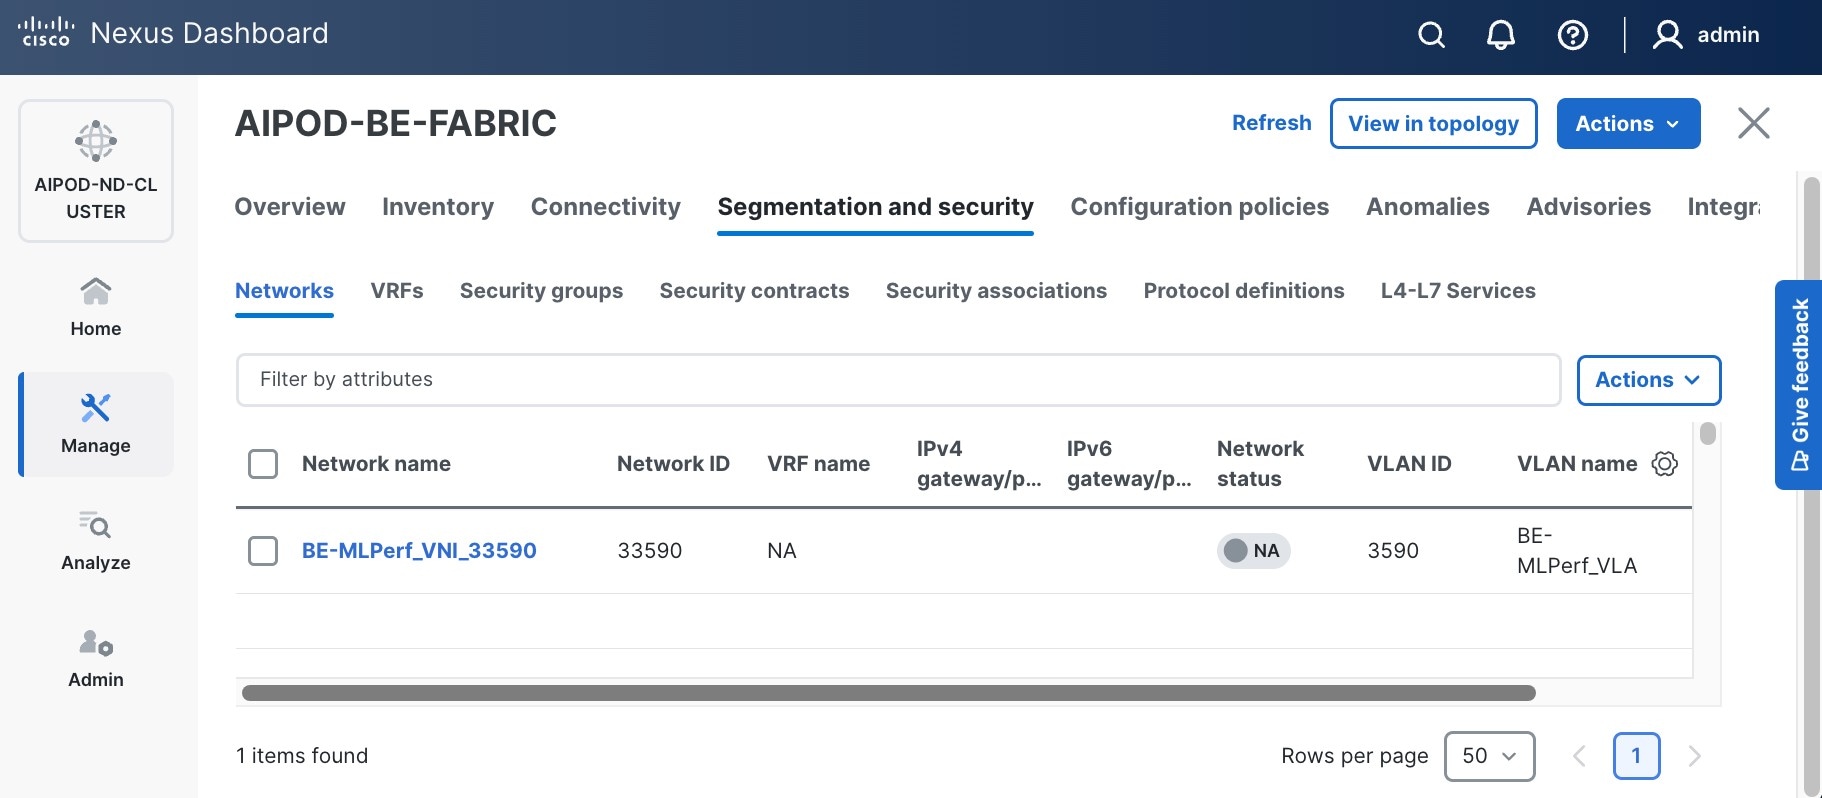Select all networks header checkbox
Screen dimensions: 1822x798
[x=263, y=464]
